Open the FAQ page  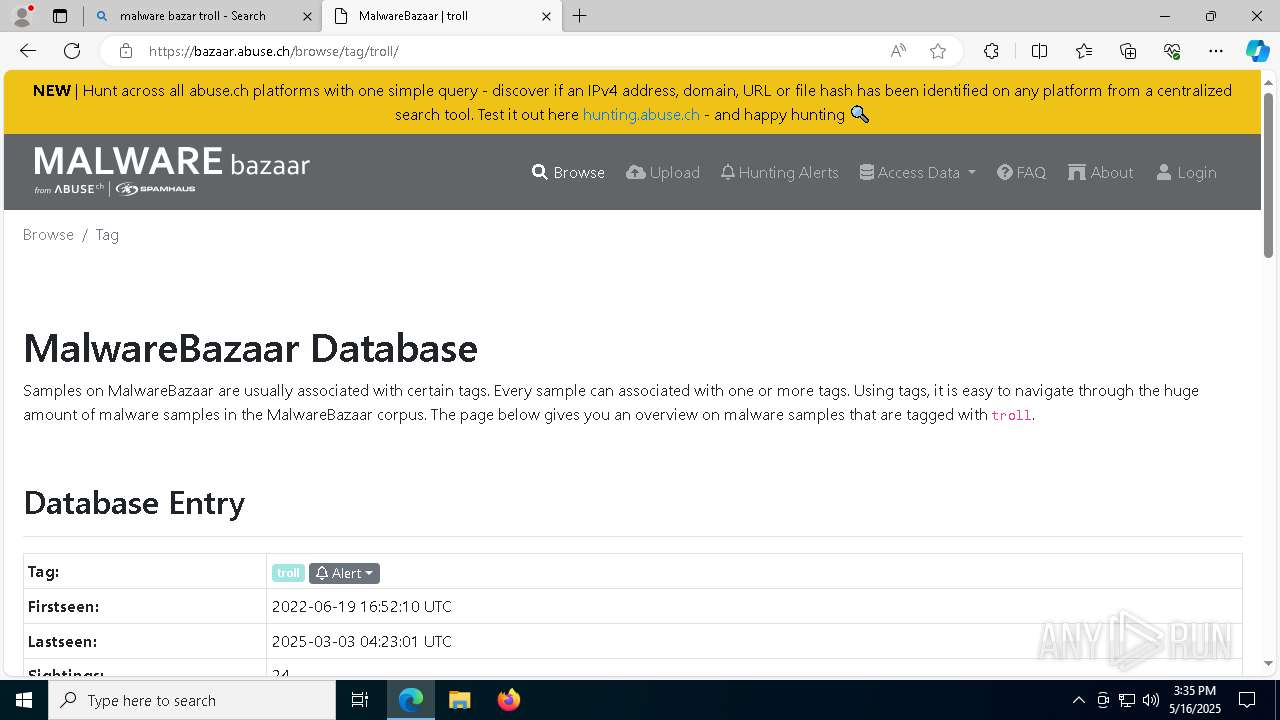tap(1021, 172)
